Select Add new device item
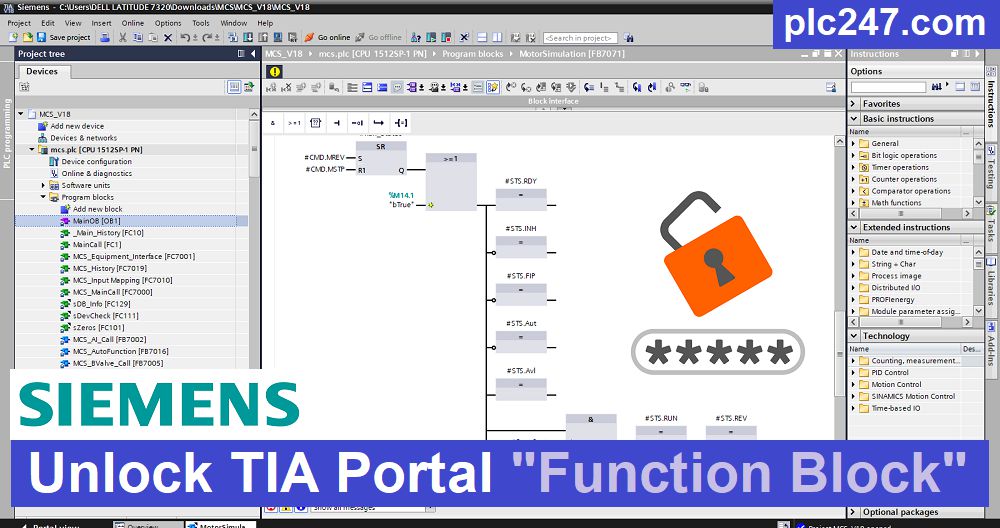 coord(77,126)
